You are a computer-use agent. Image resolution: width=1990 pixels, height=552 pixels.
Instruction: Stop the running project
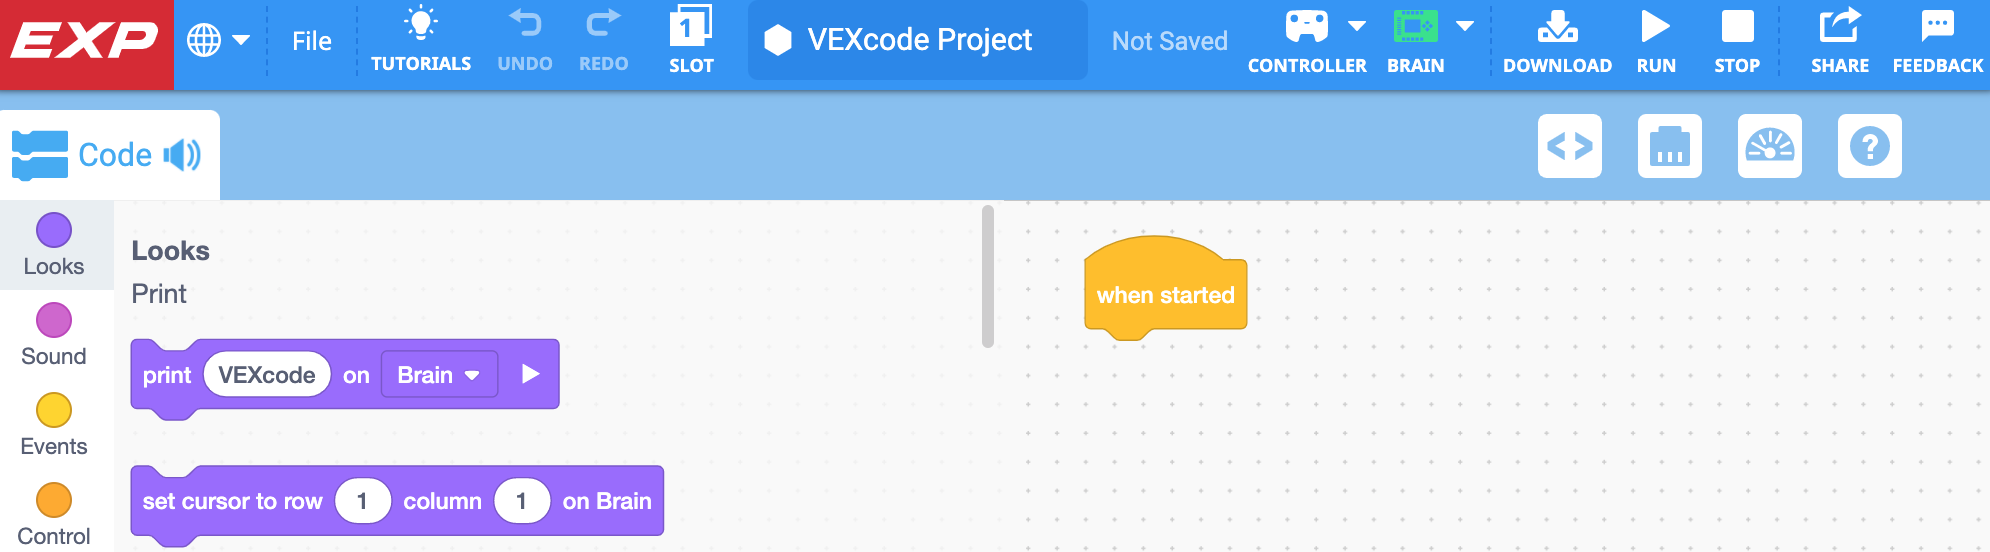pos(1737,27)
